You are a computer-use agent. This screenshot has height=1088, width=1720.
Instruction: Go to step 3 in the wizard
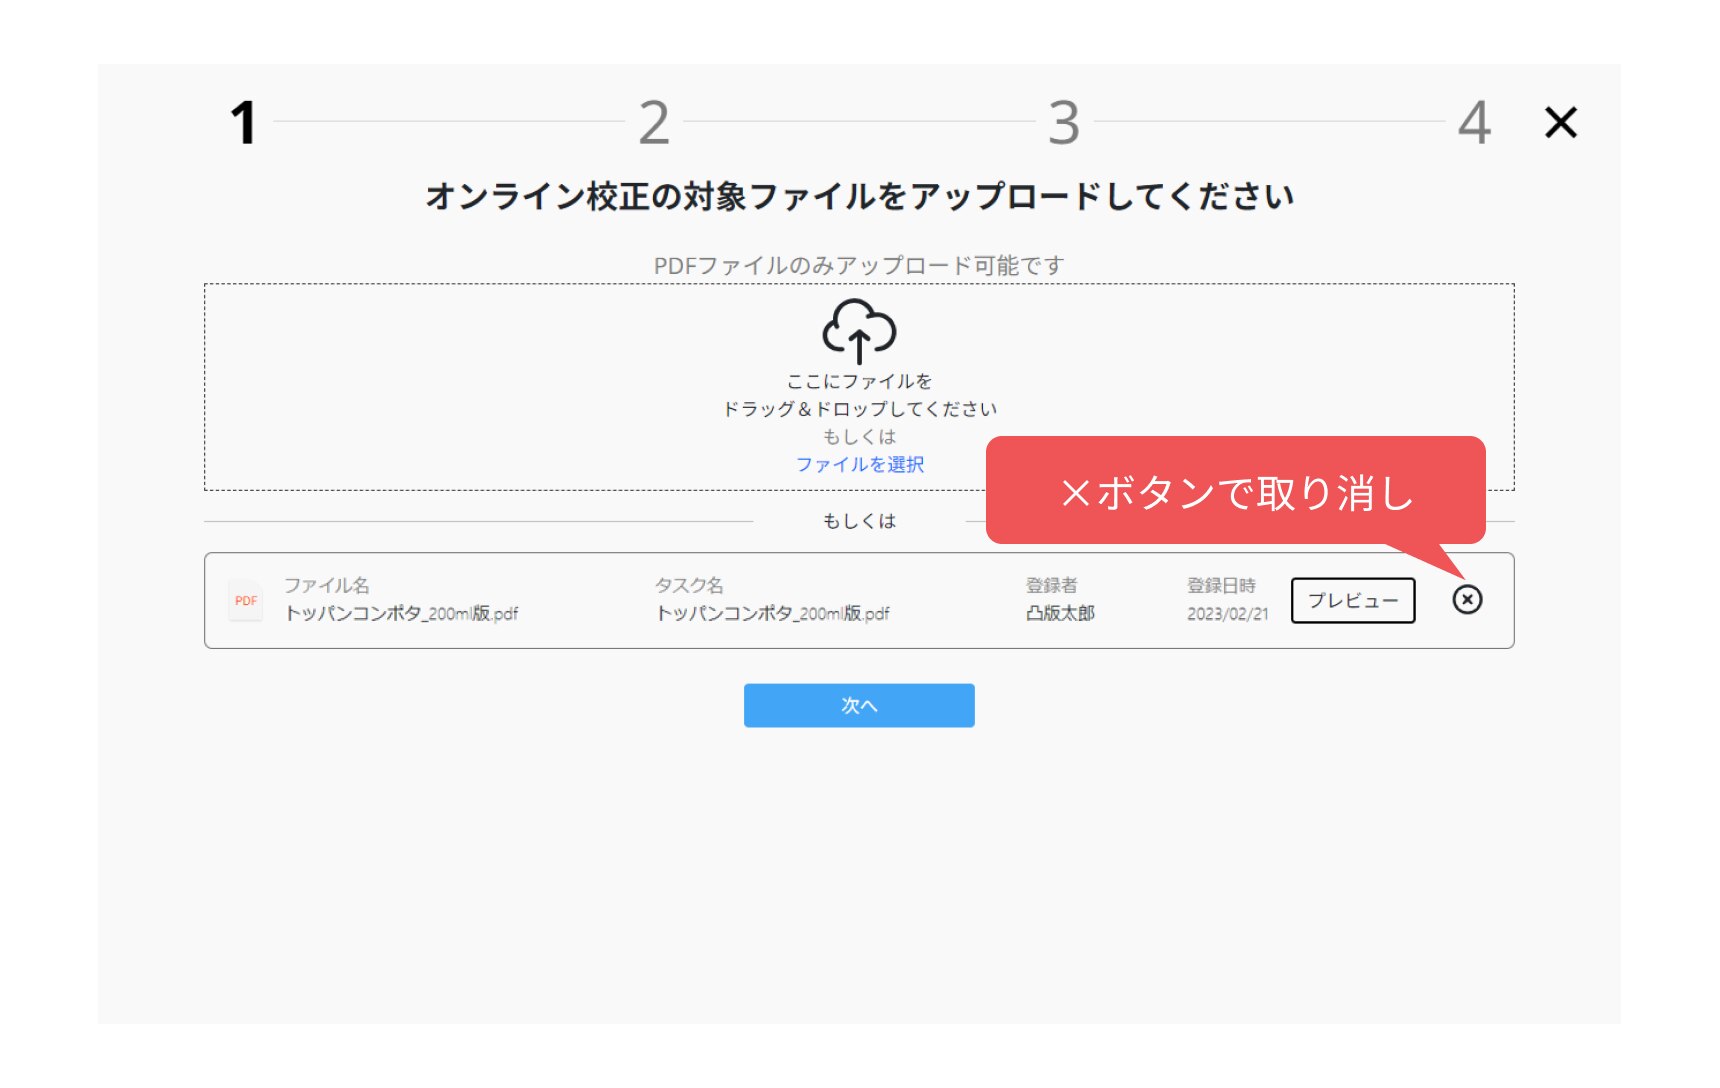pyautogui.click(x=1064, y=123)
